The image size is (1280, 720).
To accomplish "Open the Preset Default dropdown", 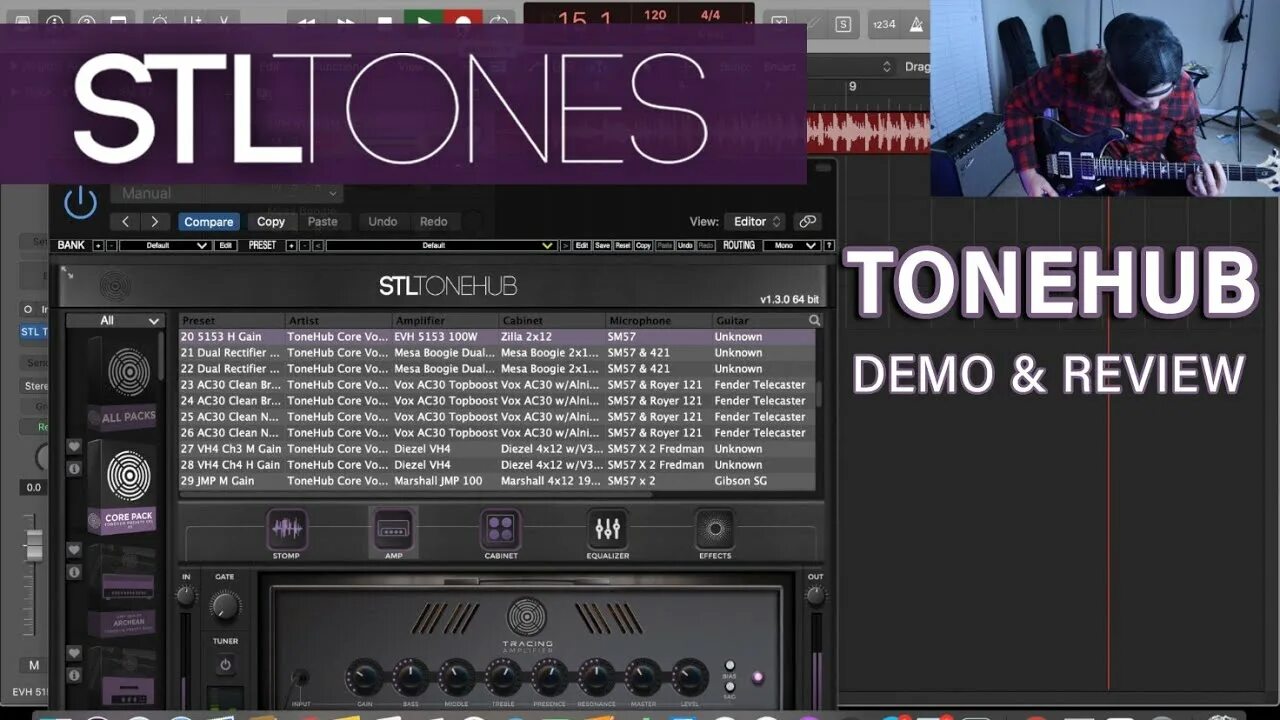I will (x=441, y=245).
